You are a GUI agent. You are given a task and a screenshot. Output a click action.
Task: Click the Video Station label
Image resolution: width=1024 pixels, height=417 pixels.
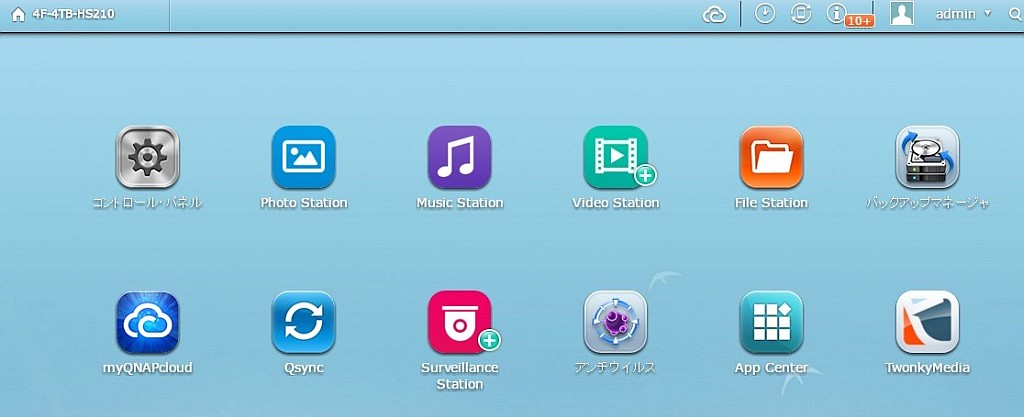point(616,203)
